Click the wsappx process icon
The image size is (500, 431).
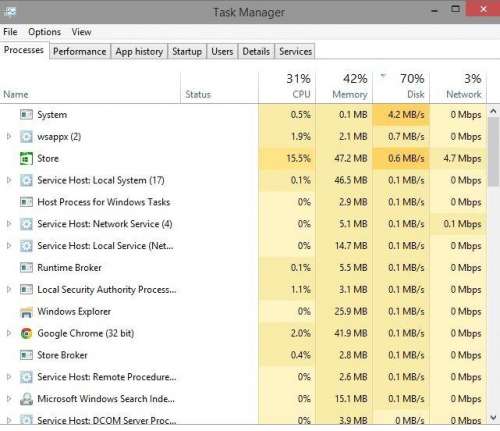(x=26, y=137)
